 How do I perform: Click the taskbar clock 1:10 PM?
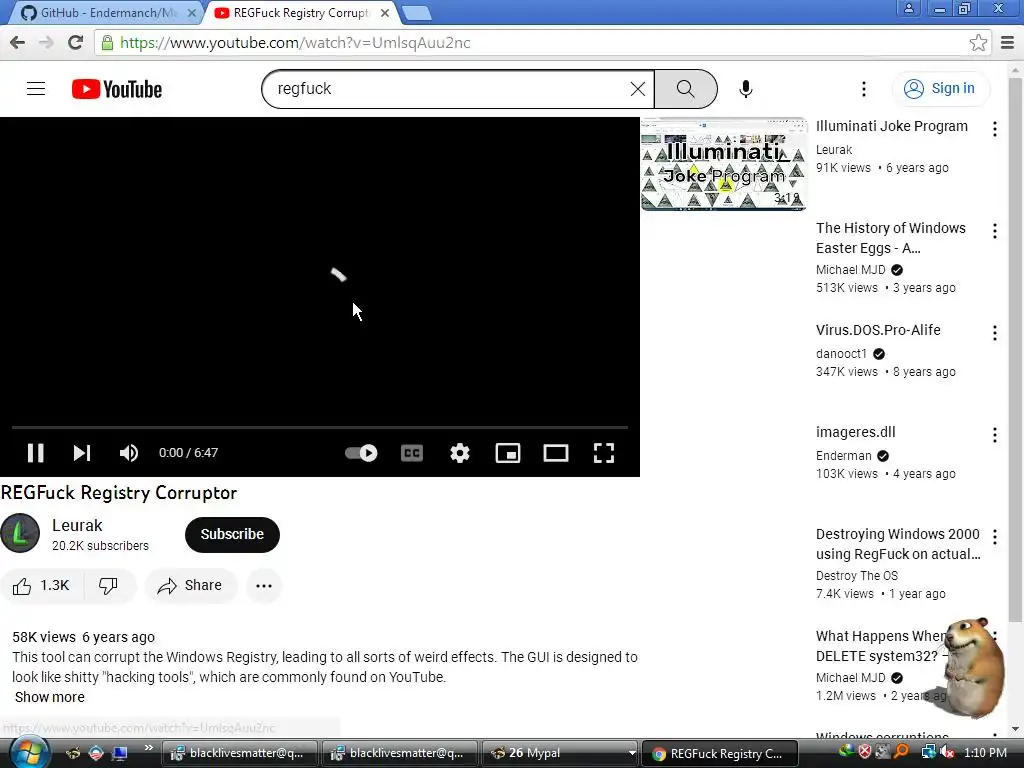click(985, 753)
